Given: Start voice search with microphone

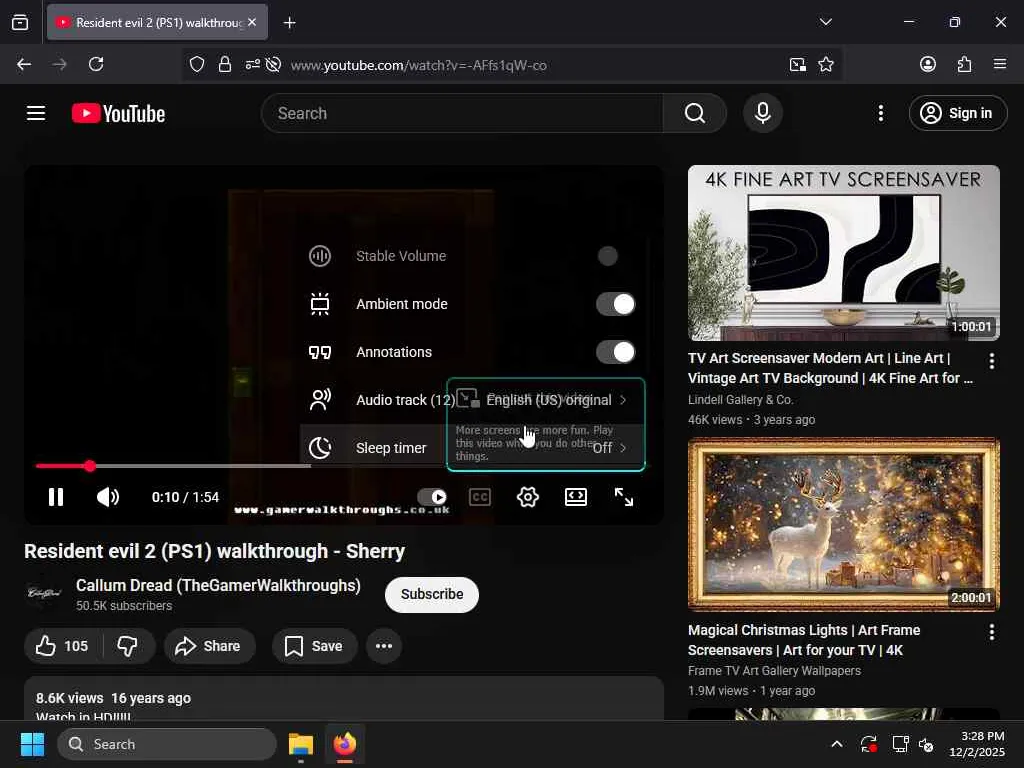Looking at the screenshot, I should pos(762,113).
